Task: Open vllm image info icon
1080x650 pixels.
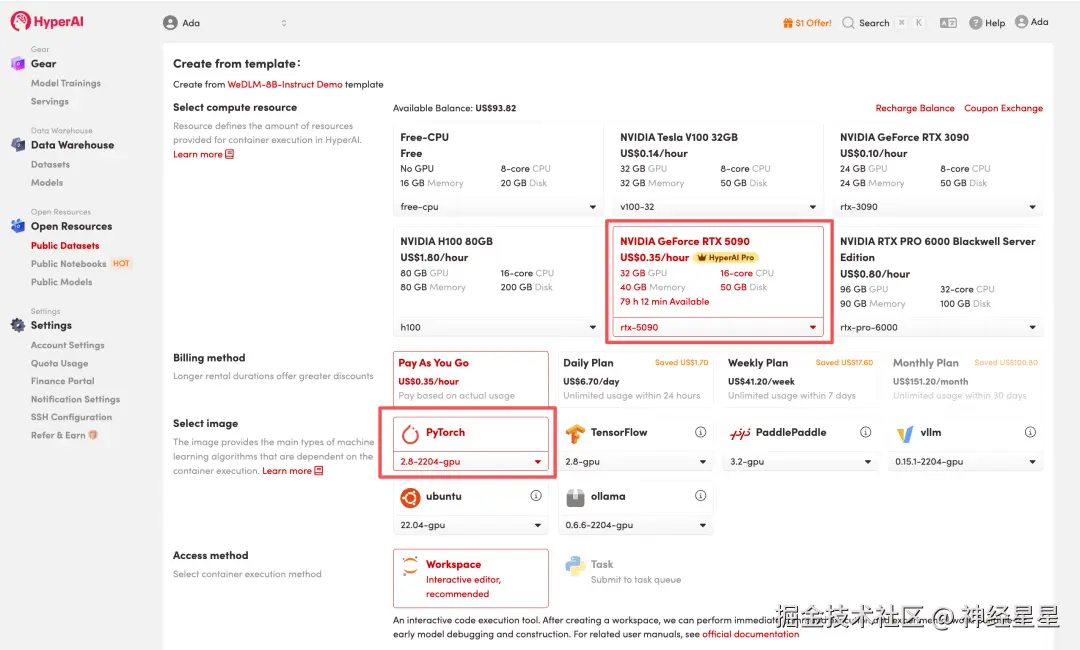Action: coord(1030,432)
